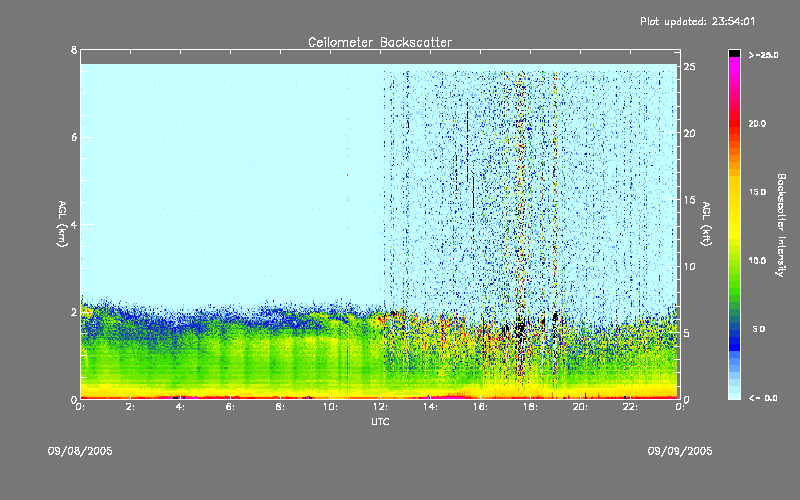Select the magenta band of the colorbar
800x500 pixels.
click(734, 66)
